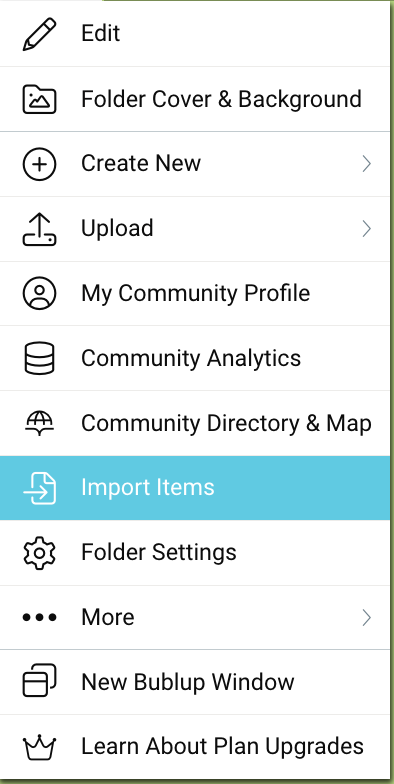Expand the Create New submenu chevron
This screenshot has width=394, height=784.
(367, 164)
